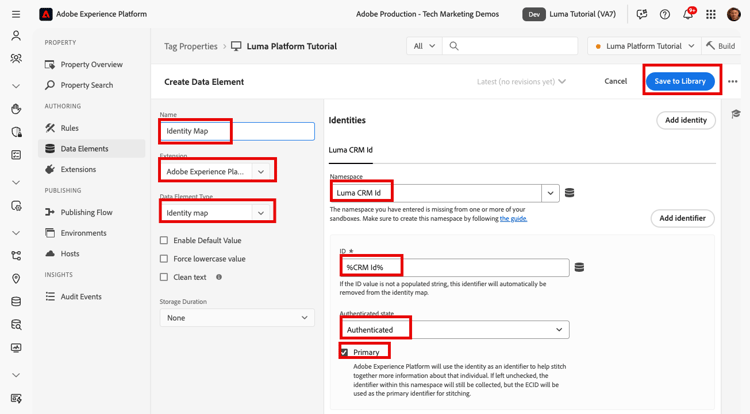Expand the Namespace dropdown arrow
The height and width of the screenshot is (414, 750).
point(550,193)
